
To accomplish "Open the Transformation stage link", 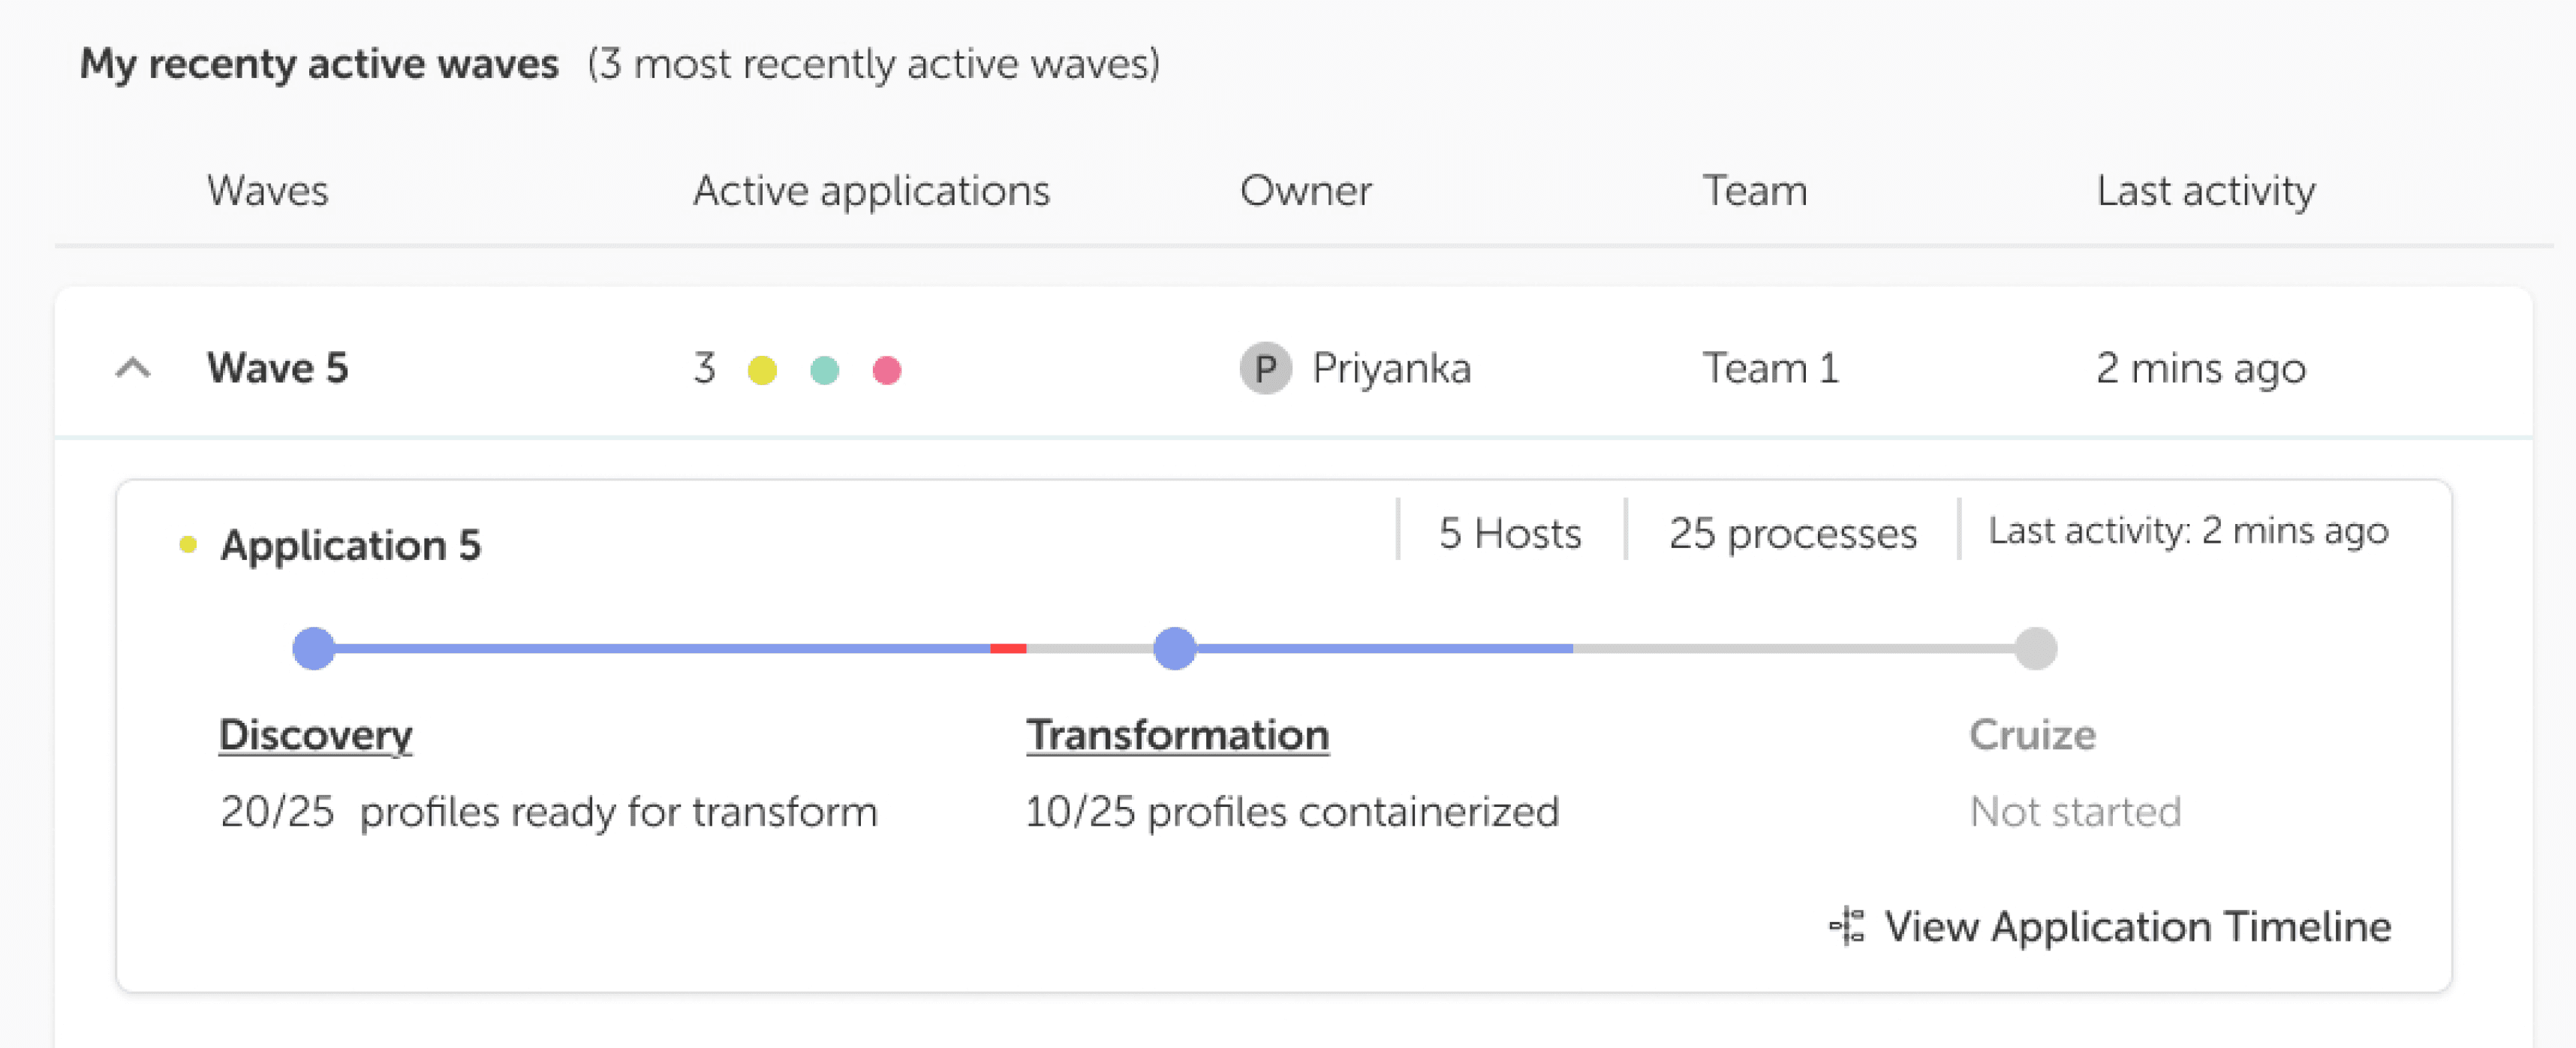I will point(1177,735).
